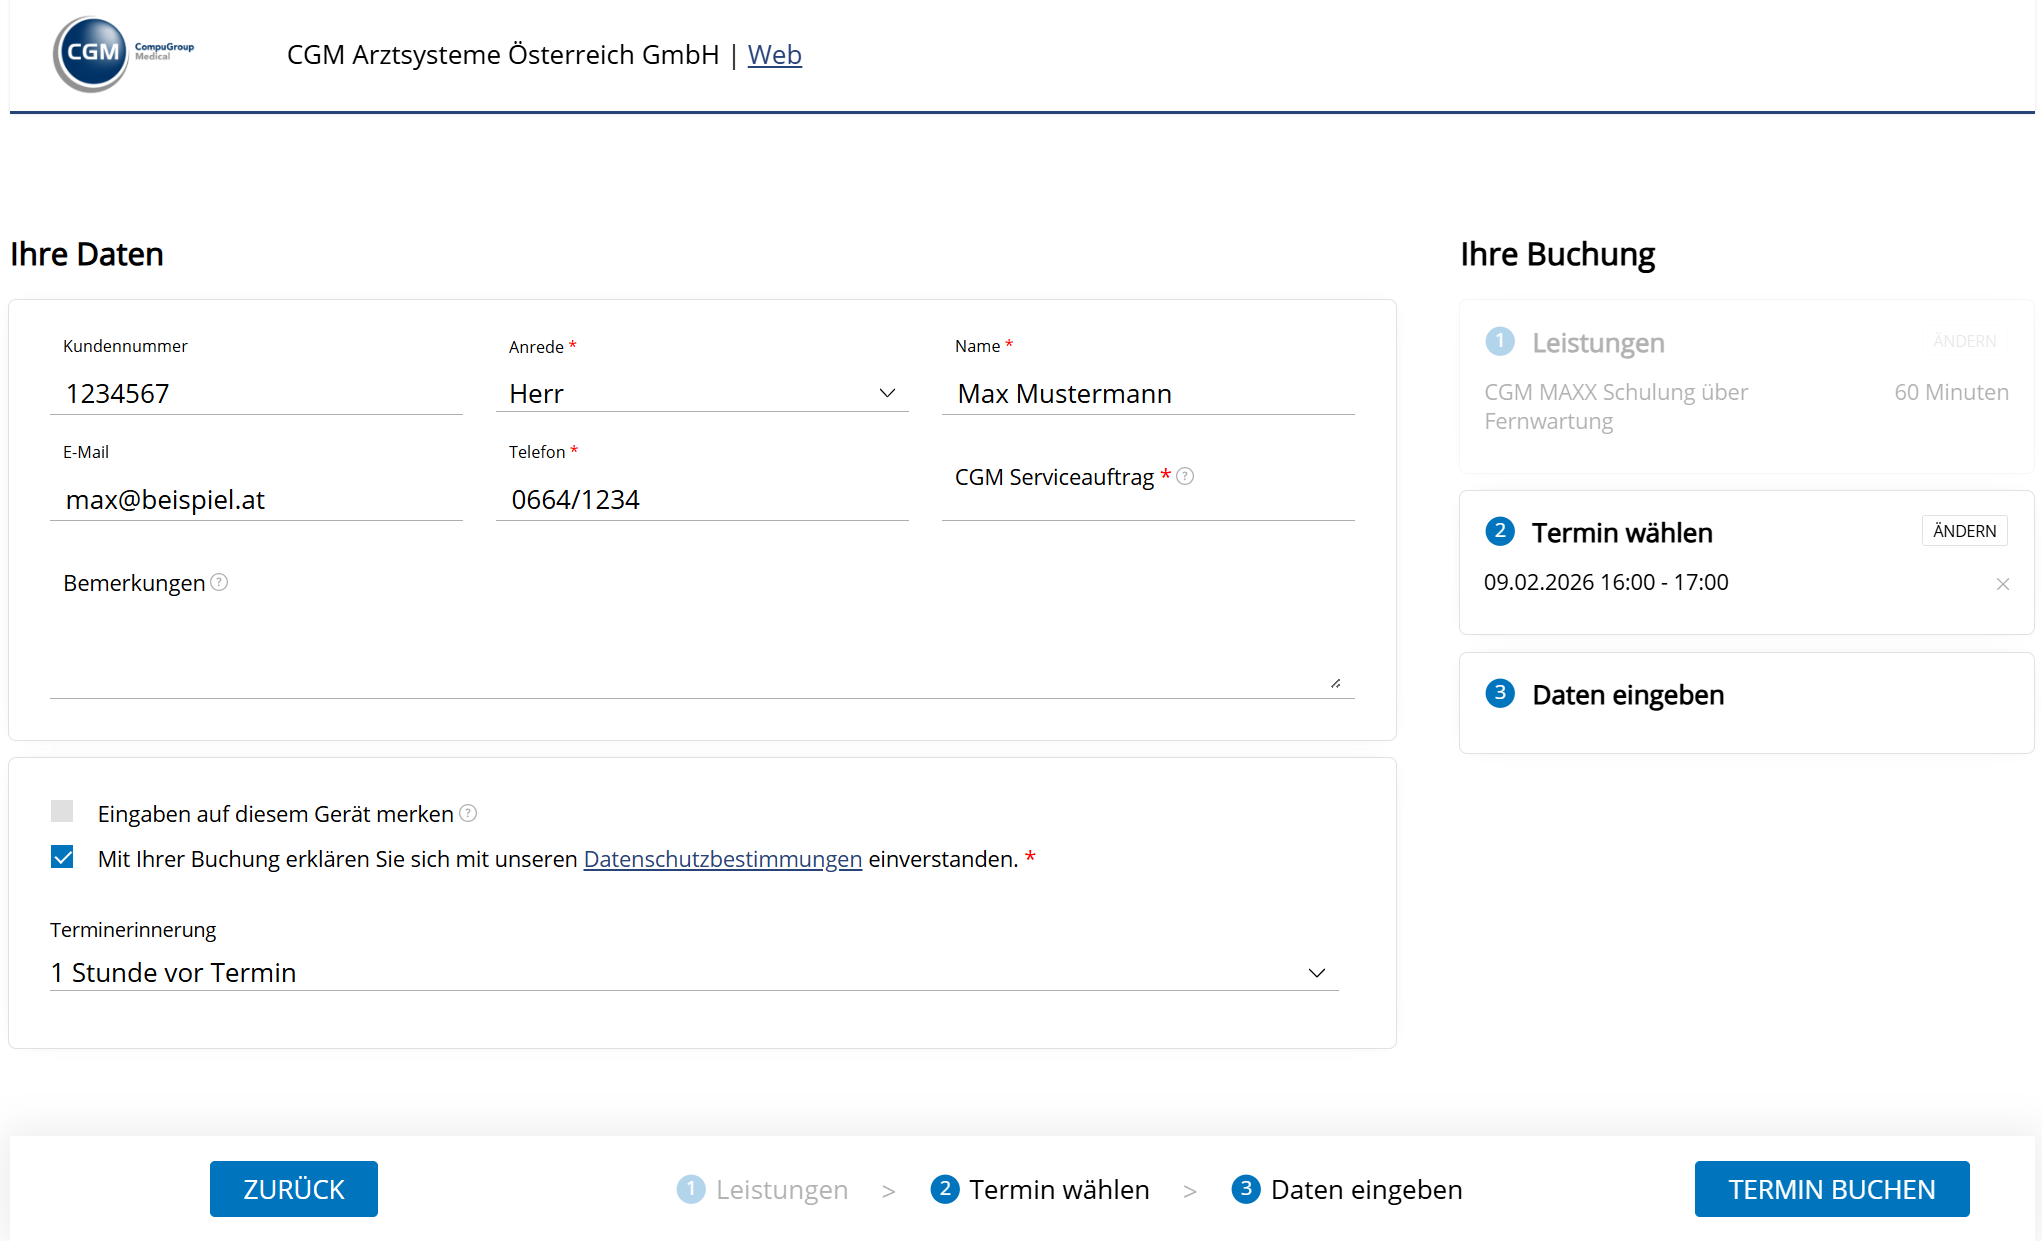Remove the selected appointment with X icon

pyautogui.click(x=2002, y=584)
